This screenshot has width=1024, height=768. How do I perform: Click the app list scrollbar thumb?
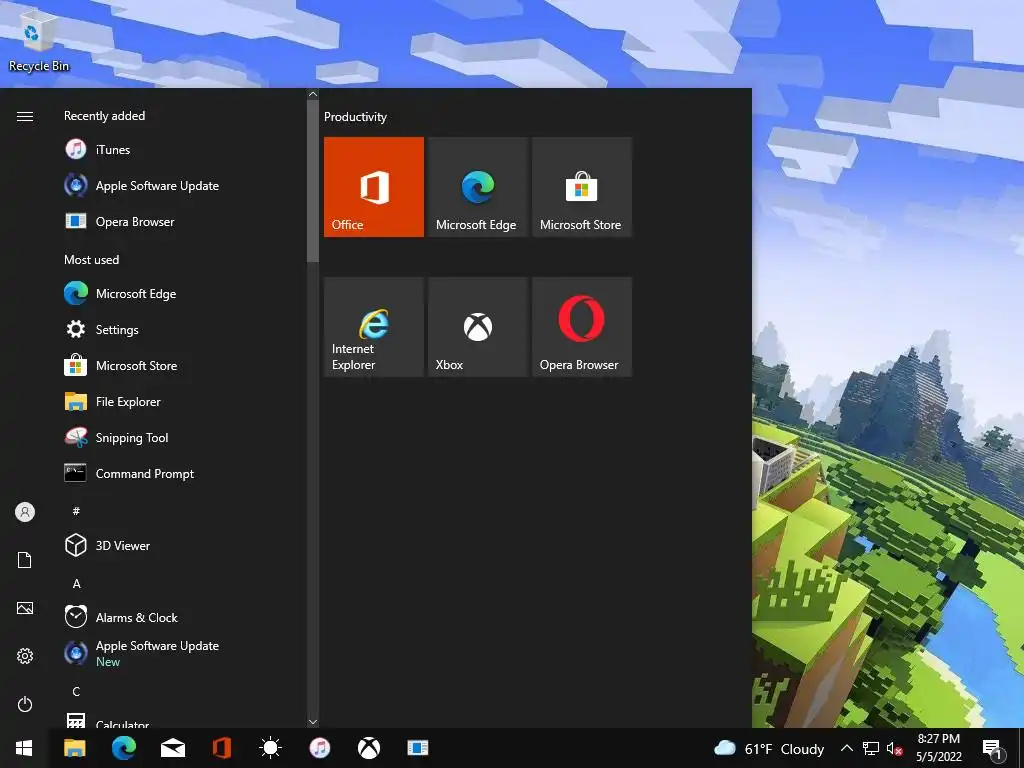coord(313,181)
